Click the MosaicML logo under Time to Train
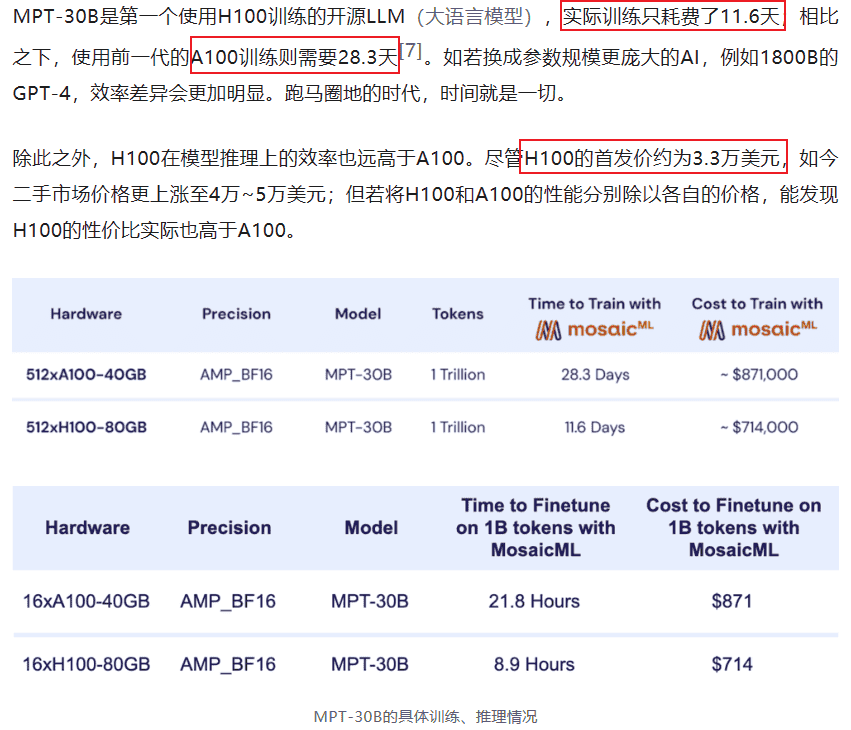This screenshot has width=851, height=730. [x=594, y=329]
